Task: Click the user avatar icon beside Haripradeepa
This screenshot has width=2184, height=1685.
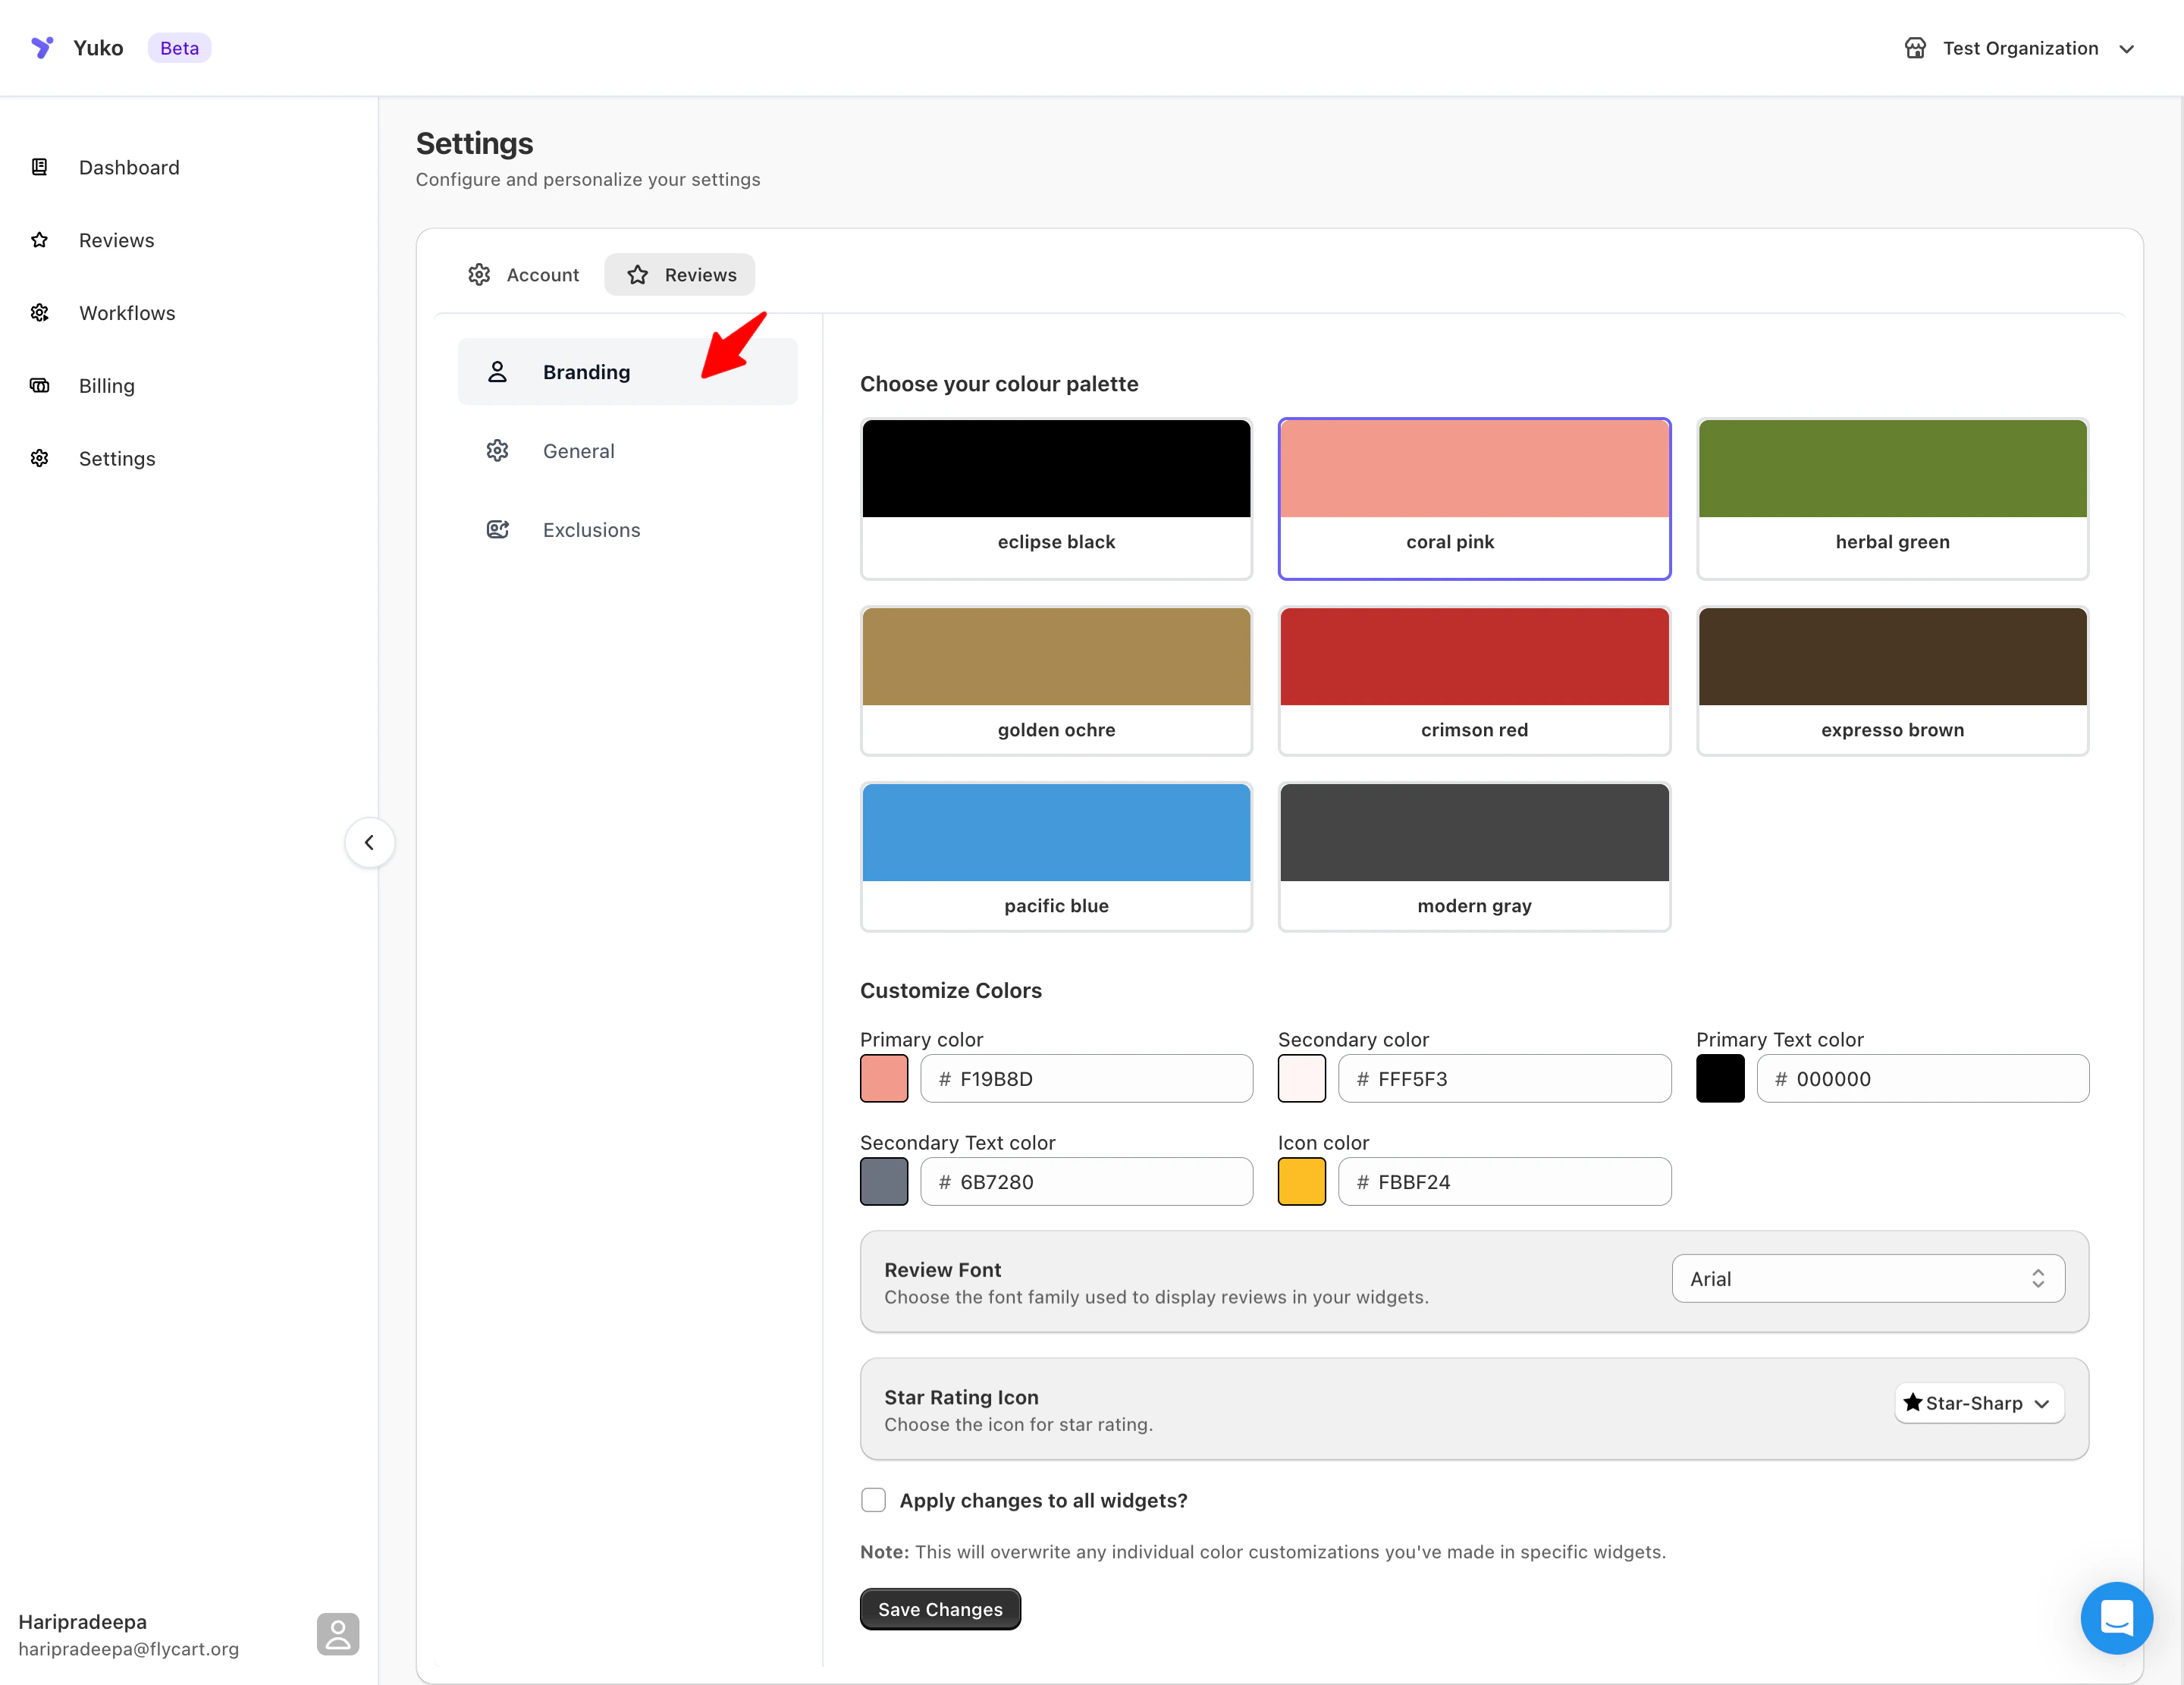Action: [338, 1634]
